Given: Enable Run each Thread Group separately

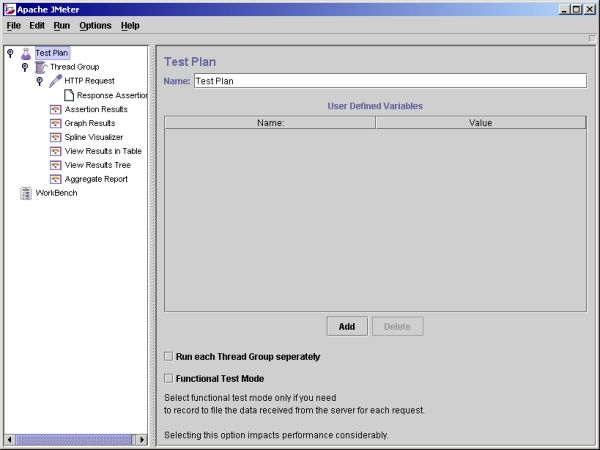Looking at the screenshot, I should (x=168, y=356).
